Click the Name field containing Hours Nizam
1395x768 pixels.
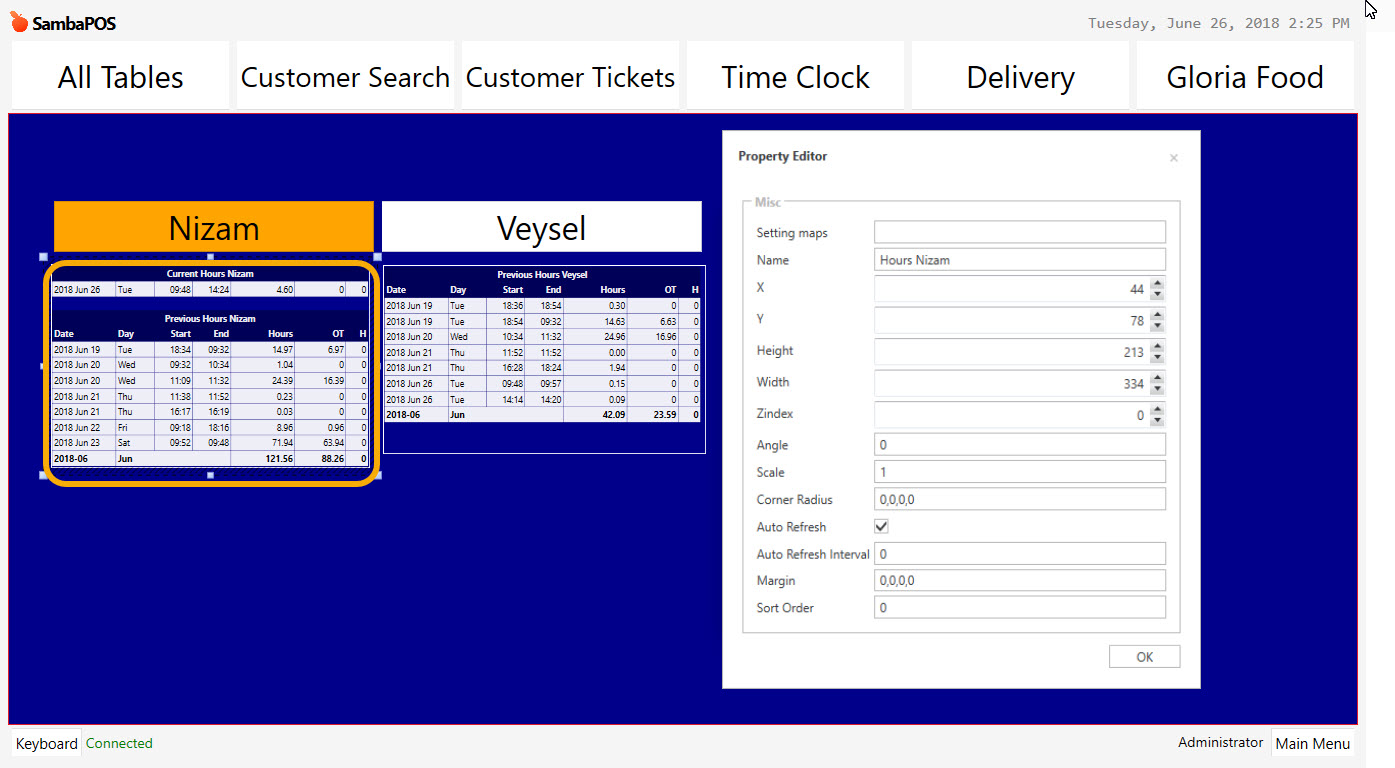pyautogui.click(x=1019, y=259)
